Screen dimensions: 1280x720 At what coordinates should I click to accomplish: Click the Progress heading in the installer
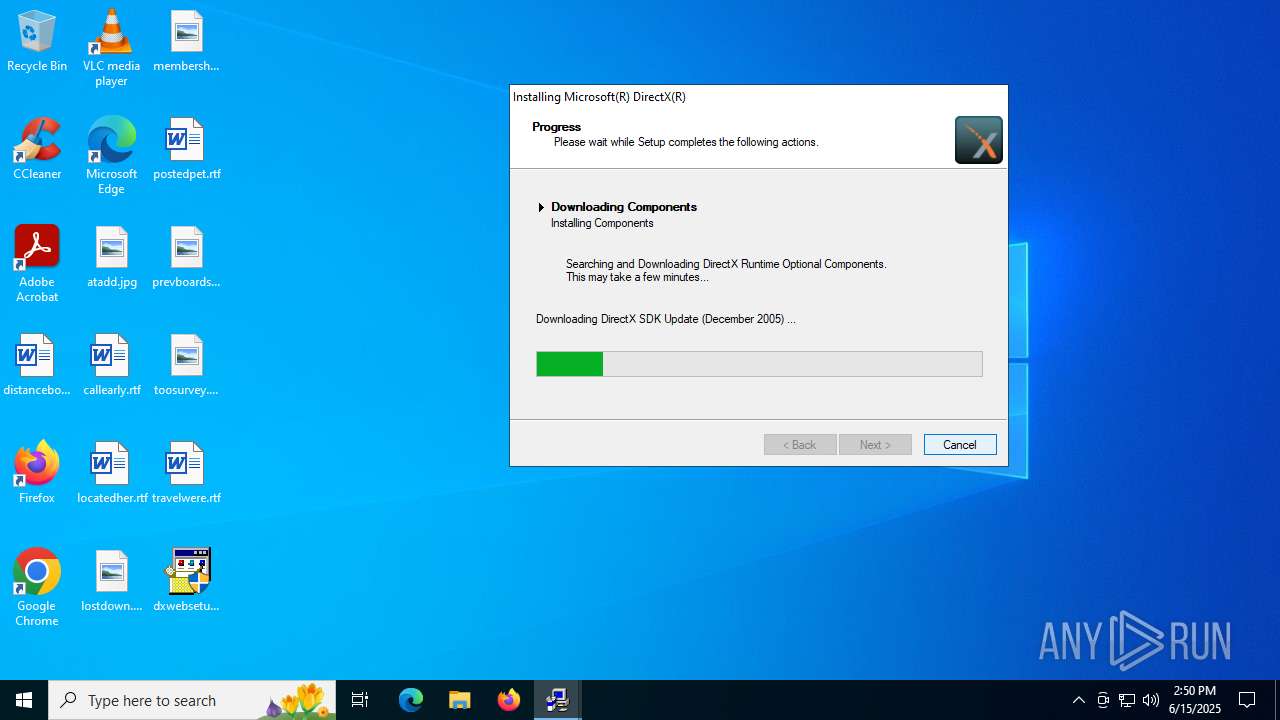[x=556, y=127]
